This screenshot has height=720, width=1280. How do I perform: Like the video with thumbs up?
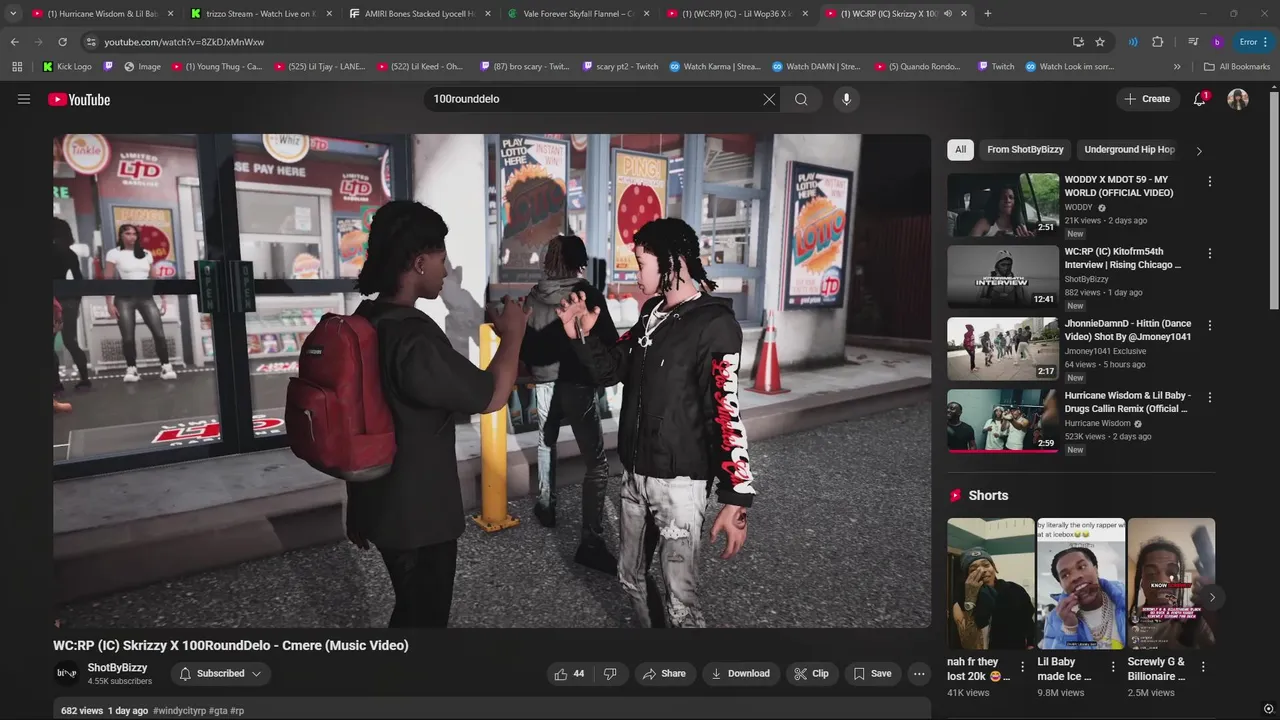tap(569, 674)
